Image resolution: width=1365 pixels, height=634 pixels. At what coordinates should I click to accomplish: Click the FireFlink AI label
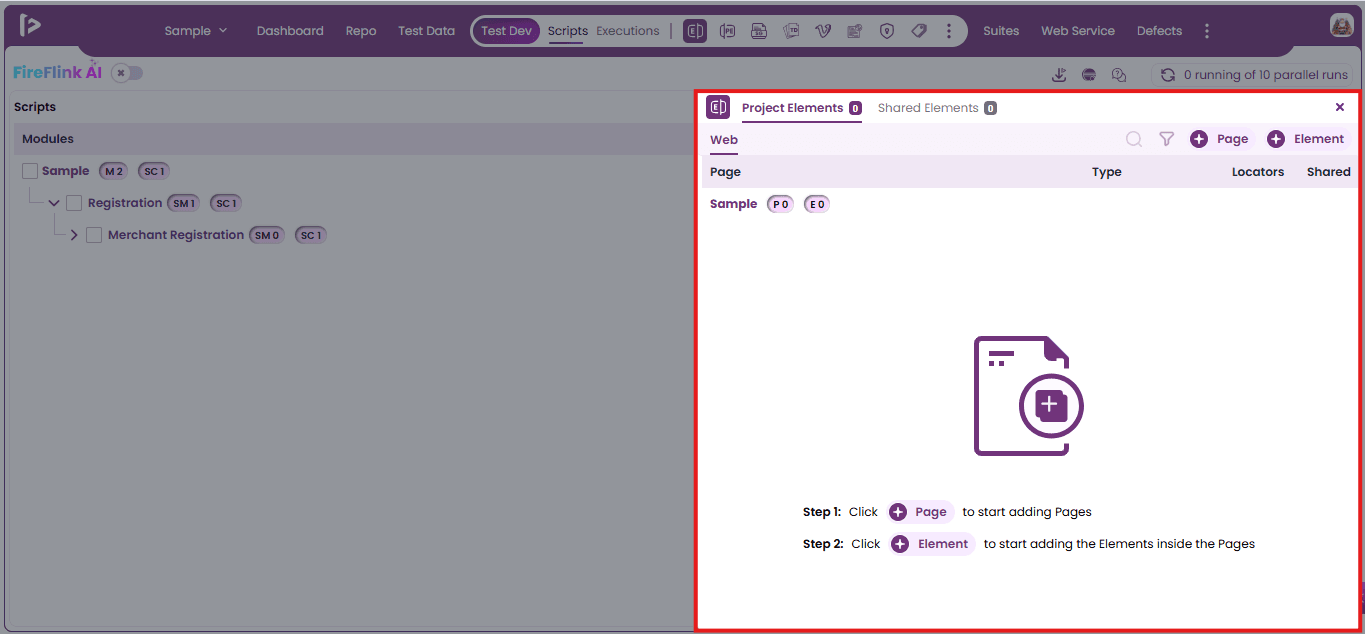(57, 72)
